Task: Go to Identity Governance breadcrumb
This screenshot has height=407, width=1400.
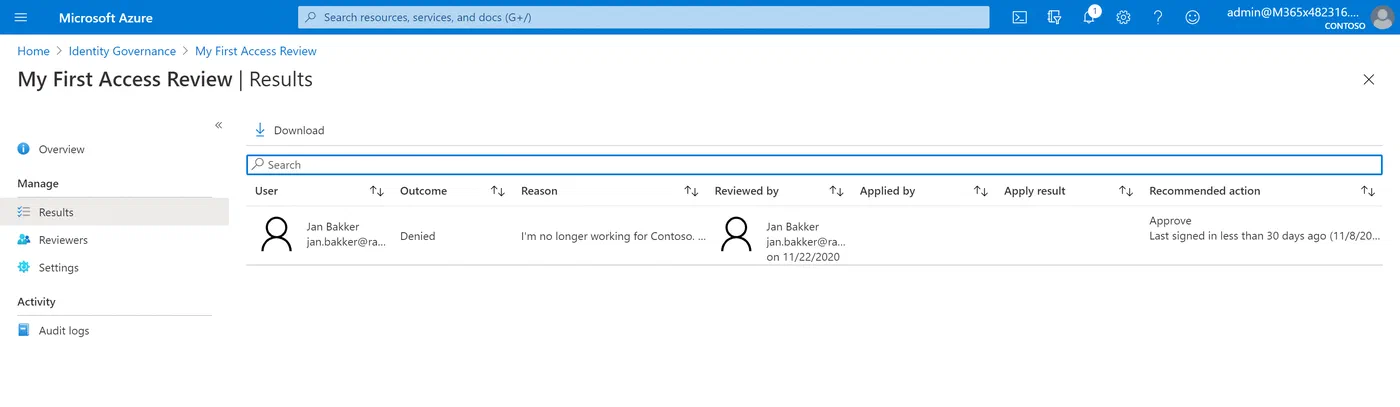Action: point(122,51)
